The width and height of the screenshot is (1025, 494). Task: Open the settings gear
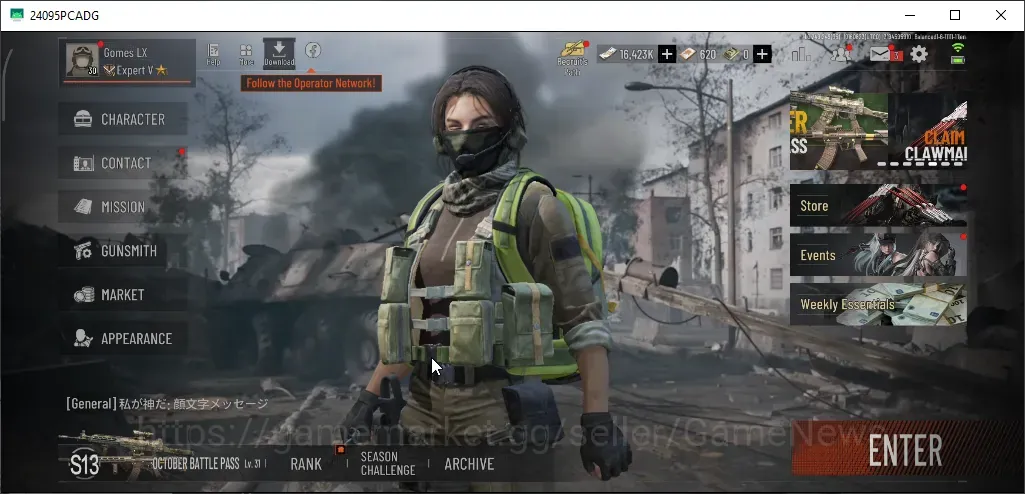pyautogui.click(x=919, y=54)
